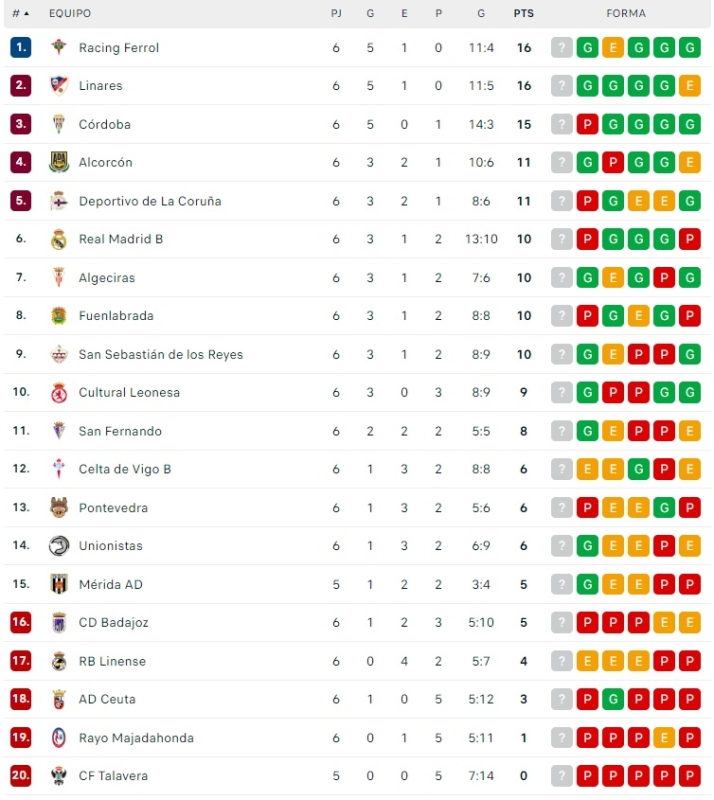Click the EQUIPO column header
Screen dimensions: 714x800
69,14
